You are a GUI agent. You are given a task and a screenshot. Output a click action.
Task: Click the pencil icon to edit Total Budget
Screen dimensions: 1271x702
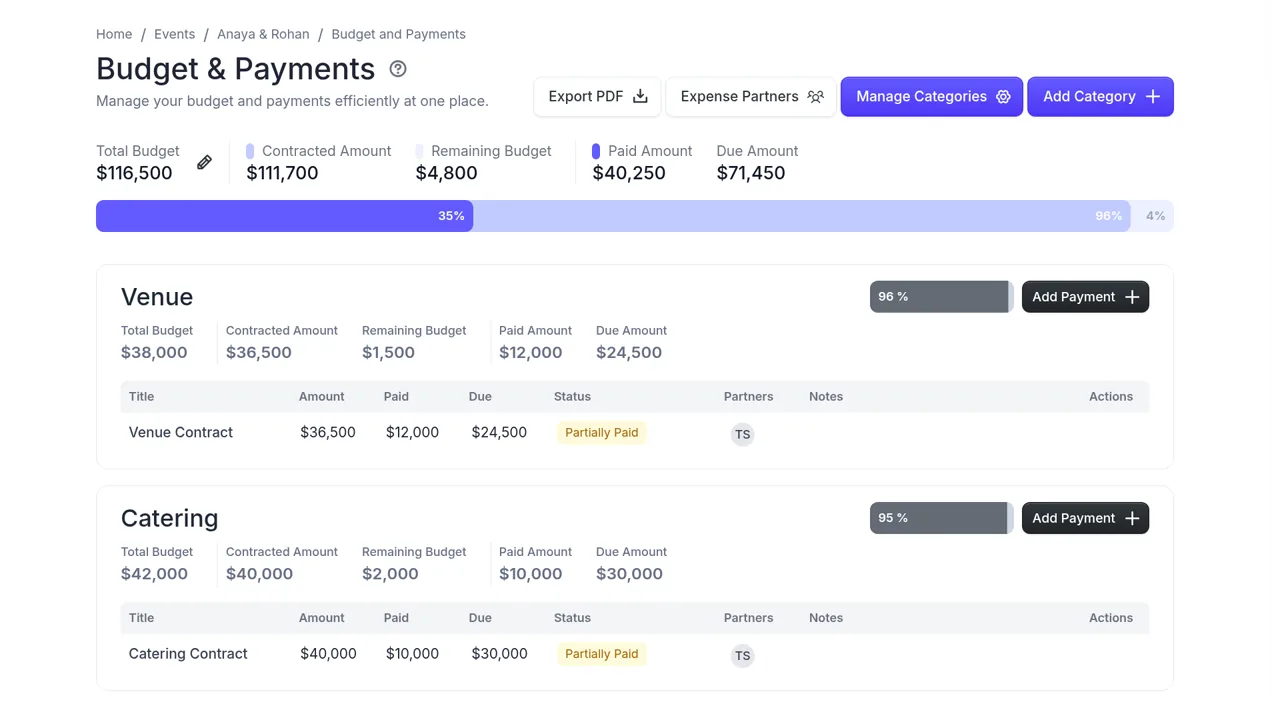click(204, 162)
